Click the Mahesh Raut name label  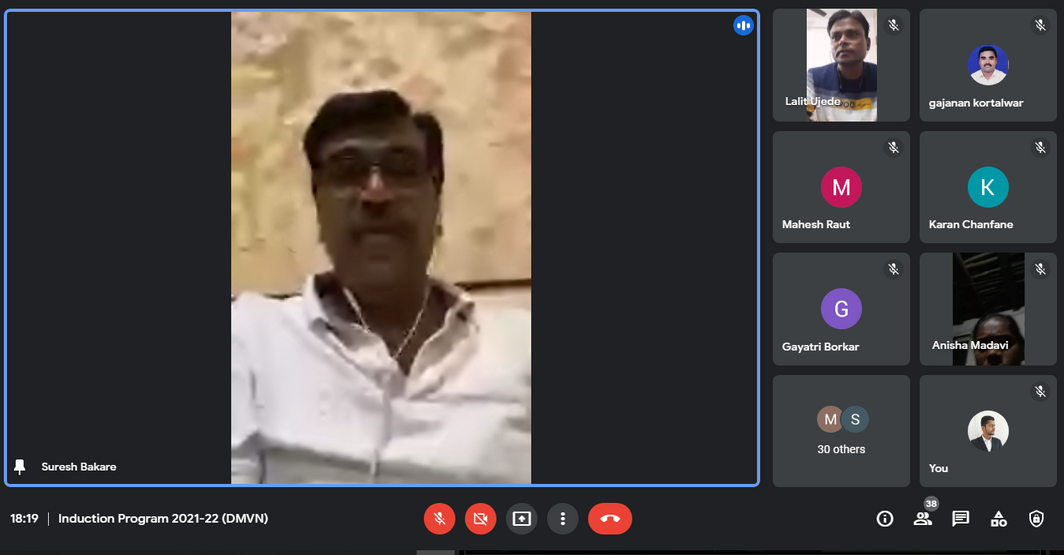[816, 225]
